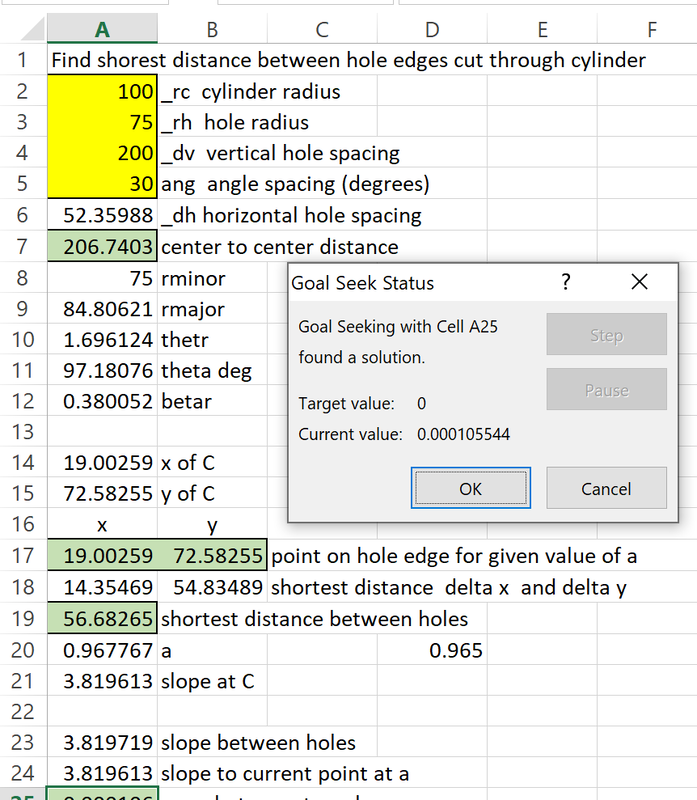Click Cancel in Goal Seek Status dialog
The height and width of the screenshot is (800, 697).
[606, 488]
